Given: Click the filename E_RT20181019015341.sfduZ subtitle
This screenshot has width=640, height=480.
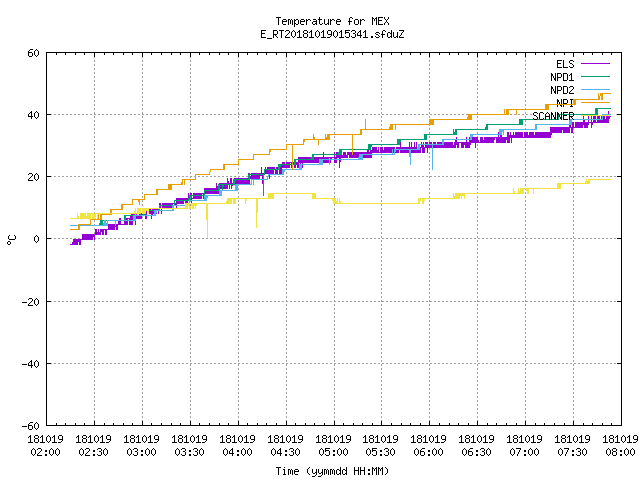Looking at the screenshot, I should (x=332, y=34).
